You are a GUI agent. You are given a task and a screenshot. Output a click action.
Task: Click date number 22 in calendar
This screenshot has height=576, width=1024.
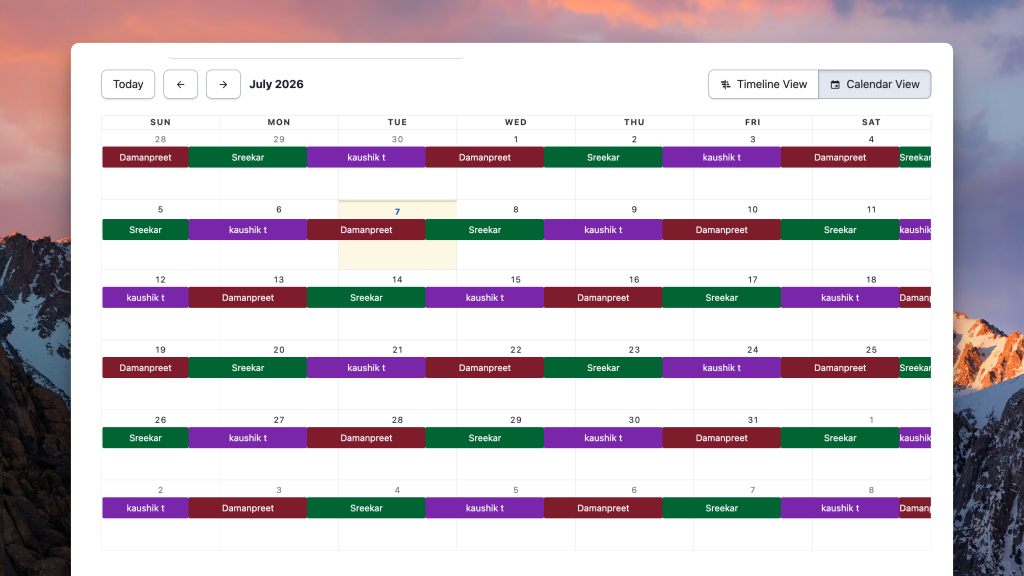click(515, 350)
